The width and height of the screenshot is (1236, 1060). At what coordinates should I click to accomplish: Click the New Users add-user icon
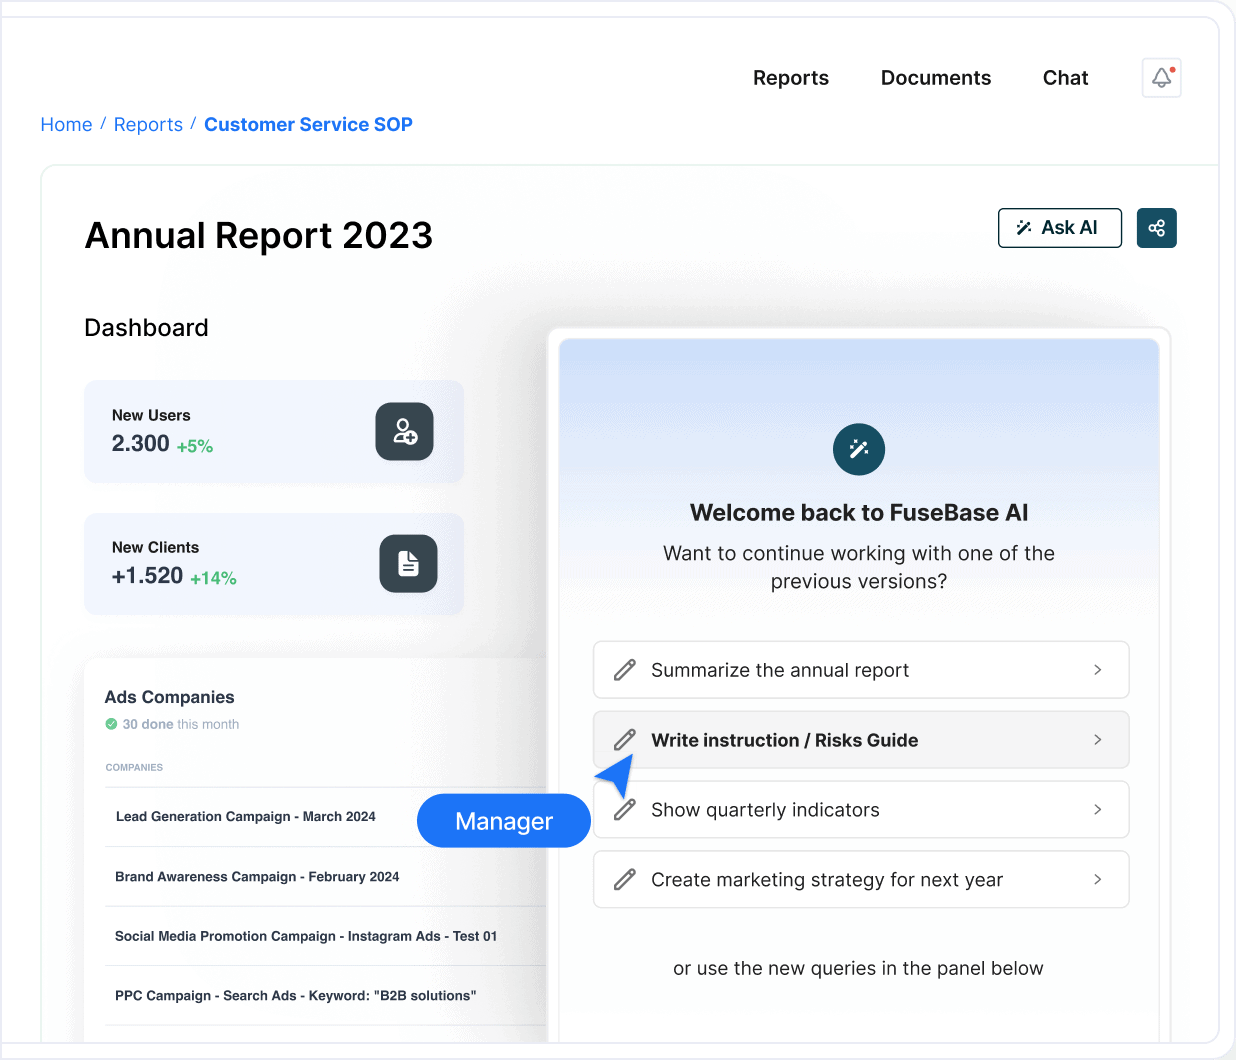pos(404,432)
